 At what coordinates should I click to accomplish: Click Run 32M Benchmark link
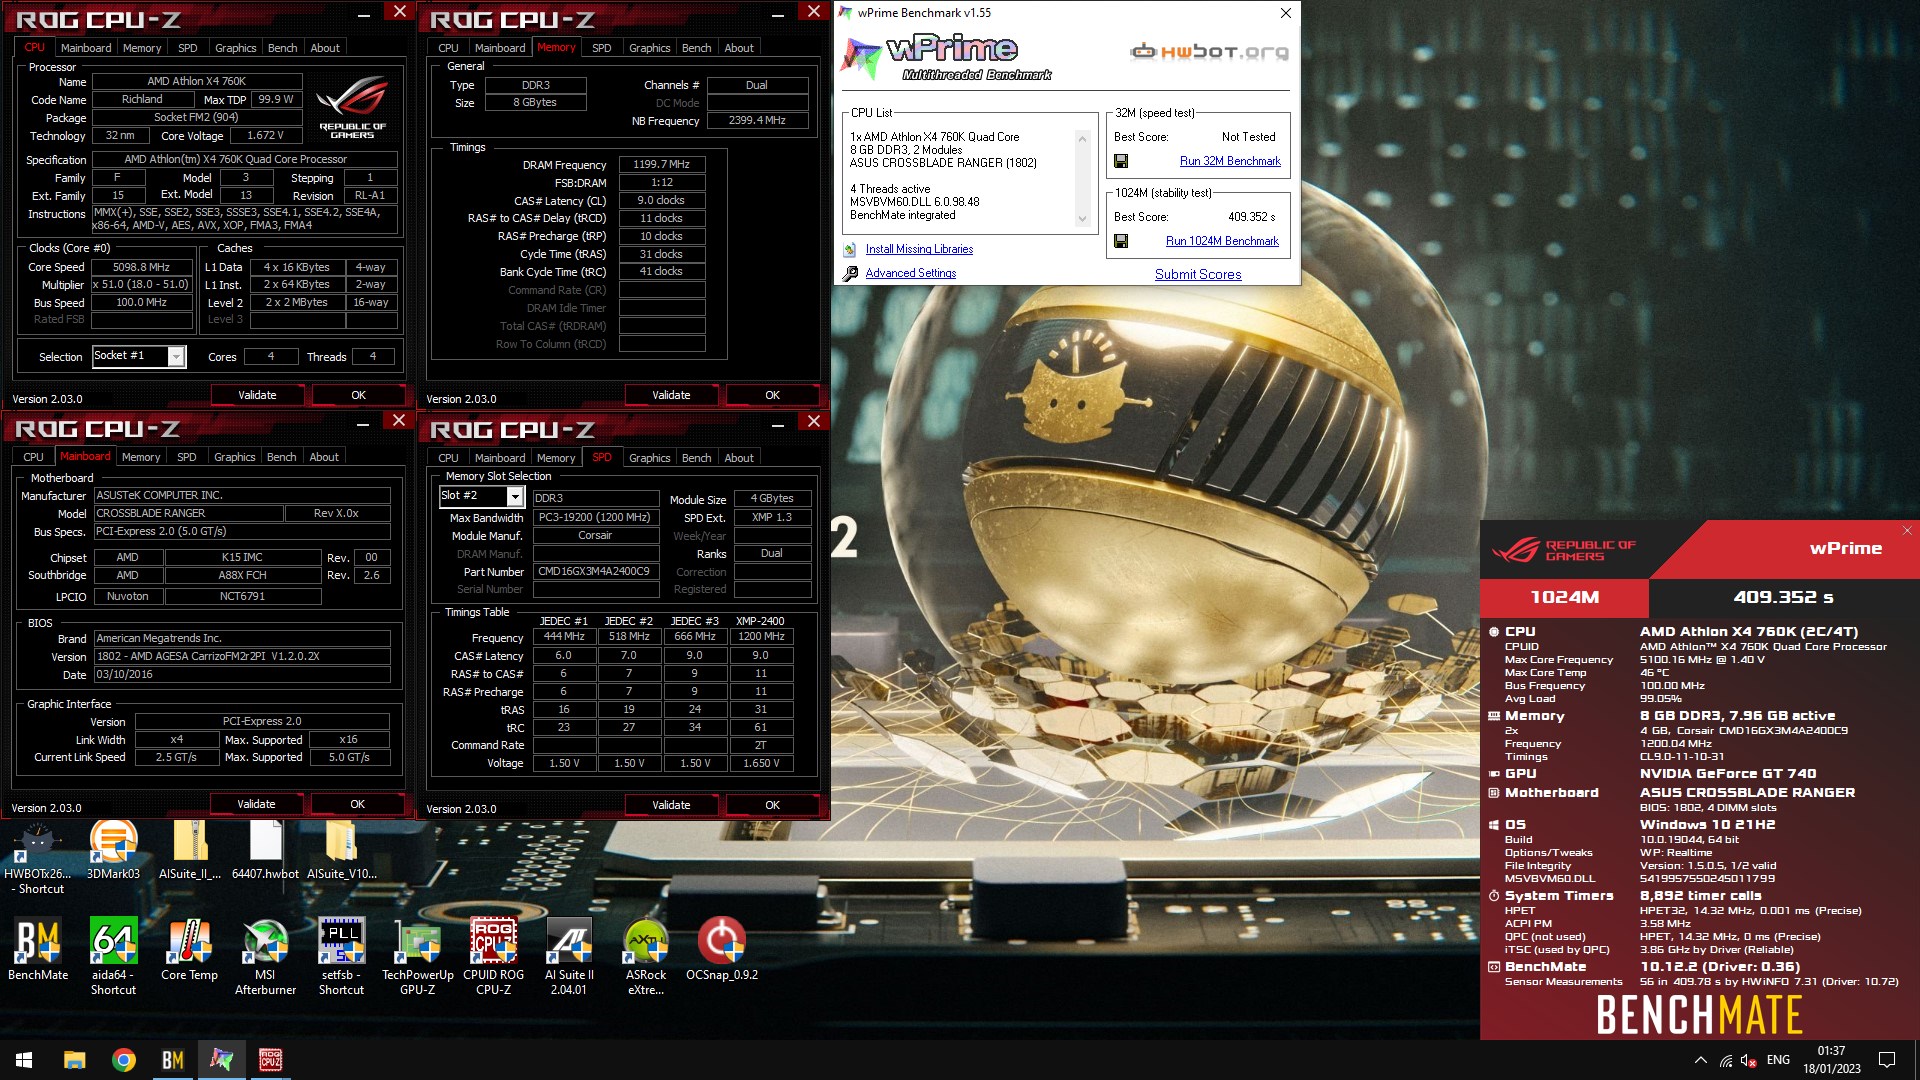click(1230, 161)
